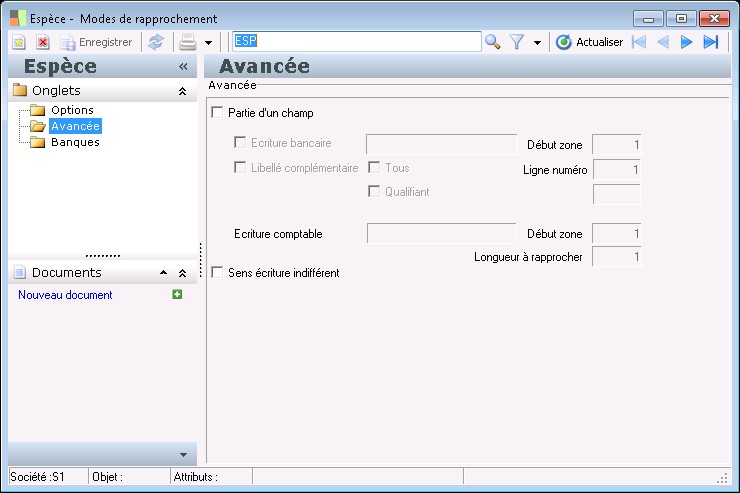Toggle the Qualifiant checkbox
The image size is (740, 493).
(x=374, y=191)
